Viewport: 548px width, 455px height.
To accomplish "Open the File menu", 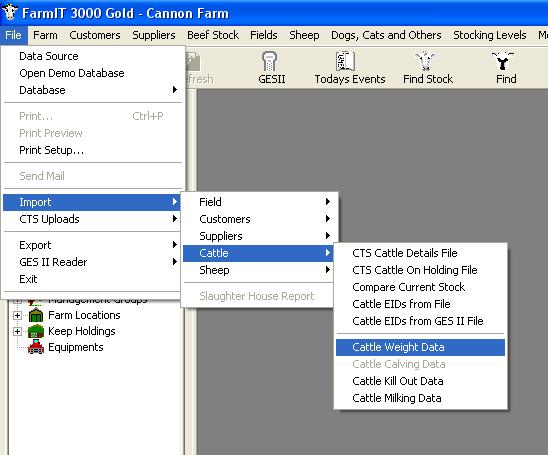I will 13,35.
